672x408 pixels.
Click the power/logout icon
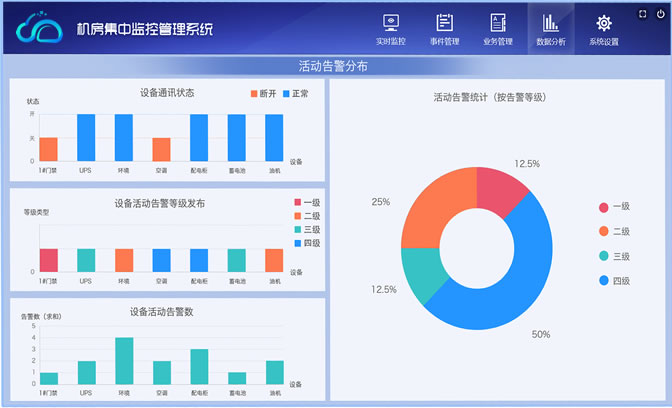point(660,14)
